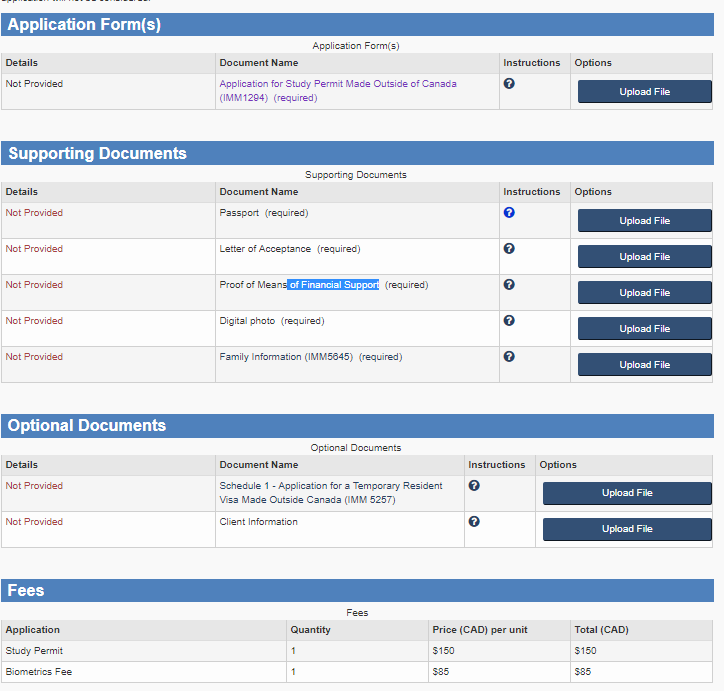The width and height of the screenshot is (724, 691).
Task: Upload Family Information (IMM5645) file
Action: tap(645, 365)
